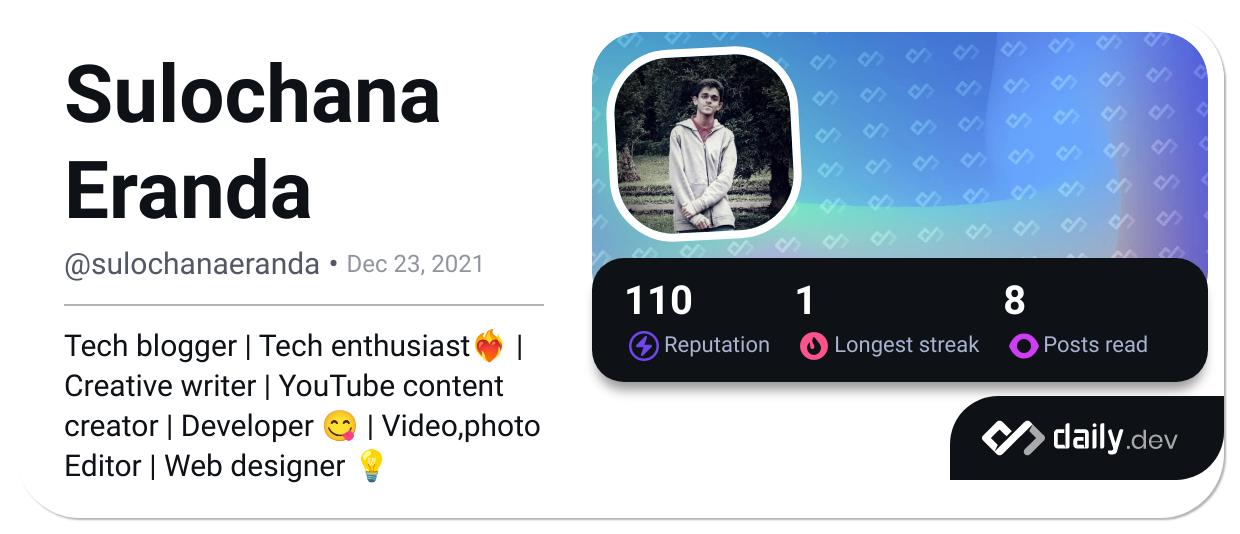
Task: Click the yum face emoji after Developer
Action: (340, 427)
